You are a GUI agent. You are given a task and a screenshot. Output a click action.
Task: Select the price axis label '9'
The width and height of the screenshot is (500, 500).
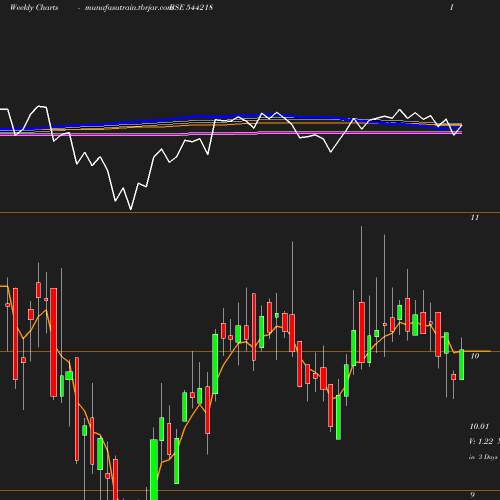(x=472, y=495)
